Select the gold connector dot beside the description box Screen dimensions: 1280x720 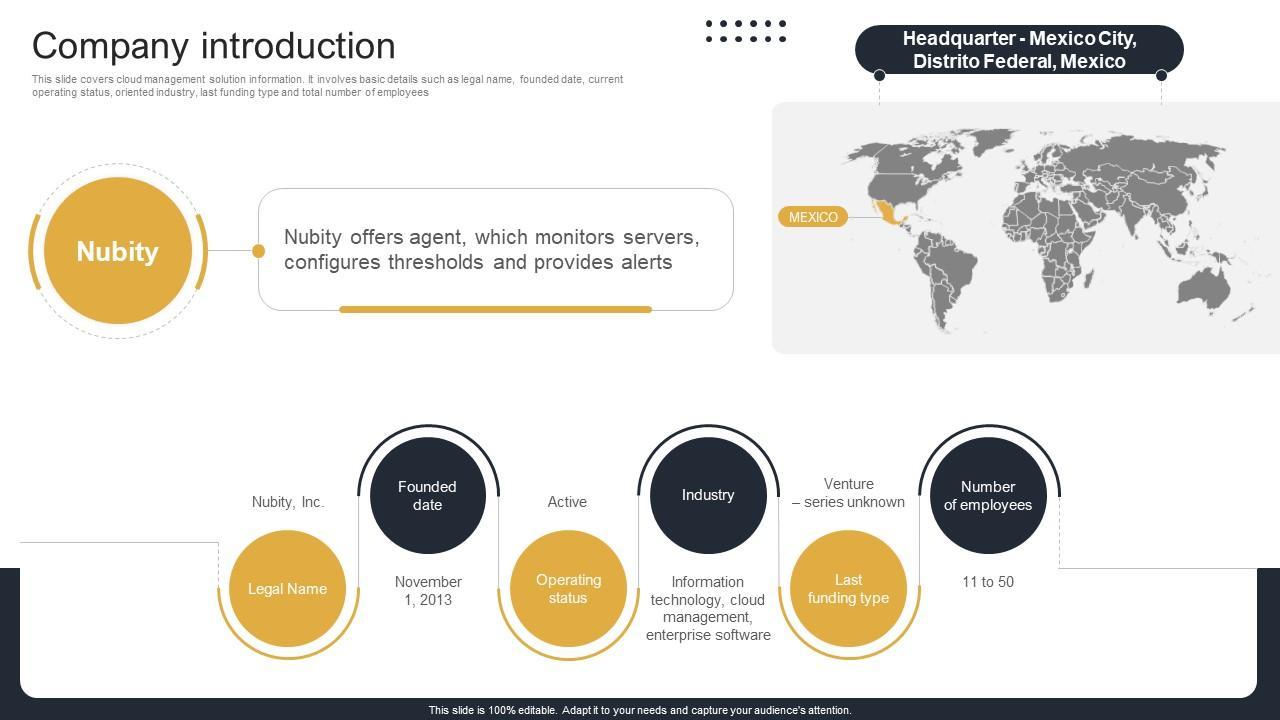point(258,251)
